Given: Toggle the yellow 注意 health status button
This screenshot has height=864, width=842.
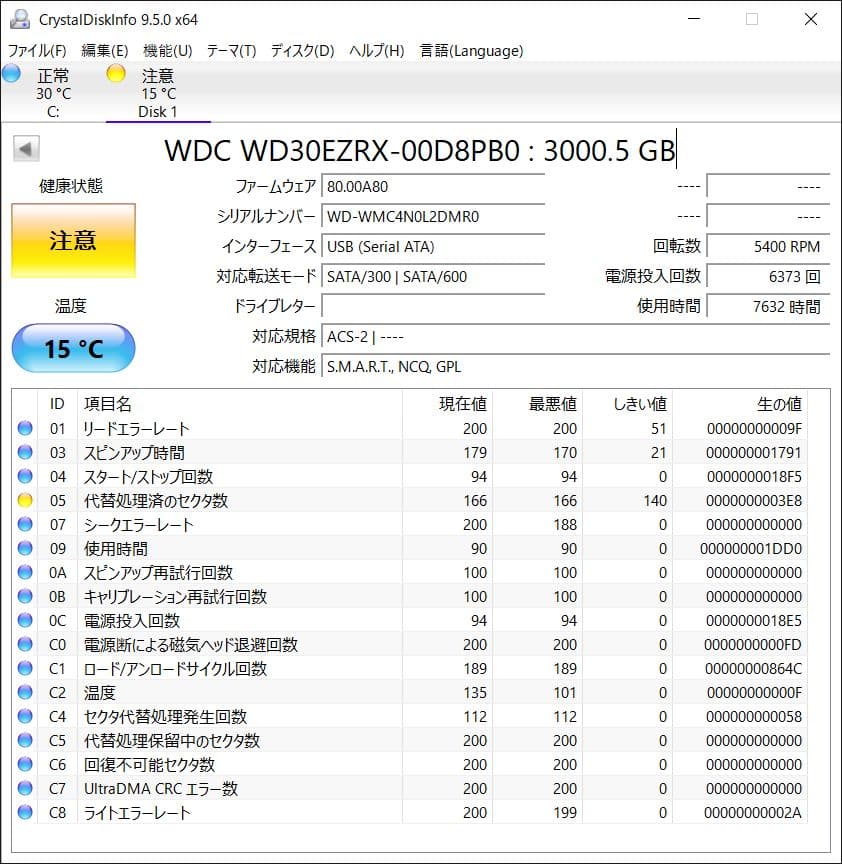Looking at the screenshot, I should point(73,240).
